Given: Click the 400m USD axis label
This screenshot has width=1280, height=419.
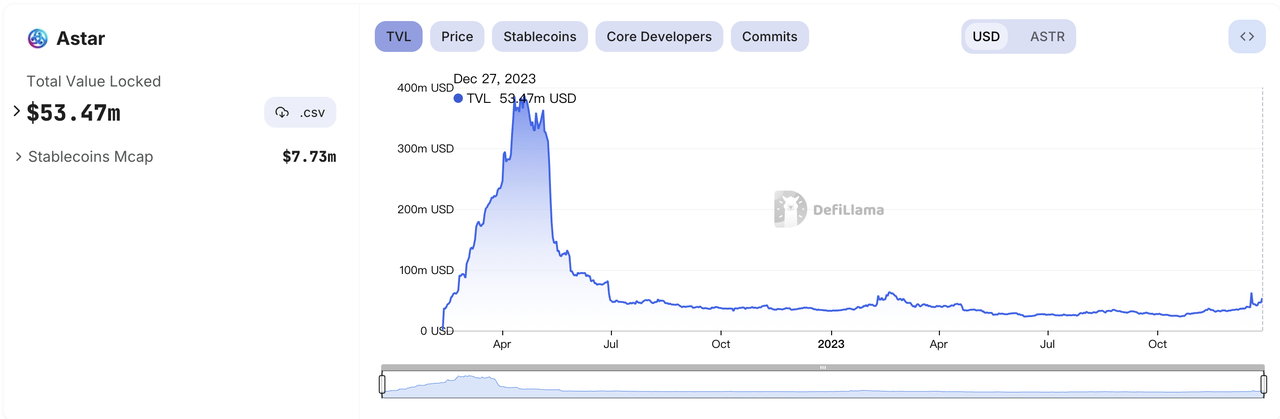Looking at the screenshot, I should 425,88.
